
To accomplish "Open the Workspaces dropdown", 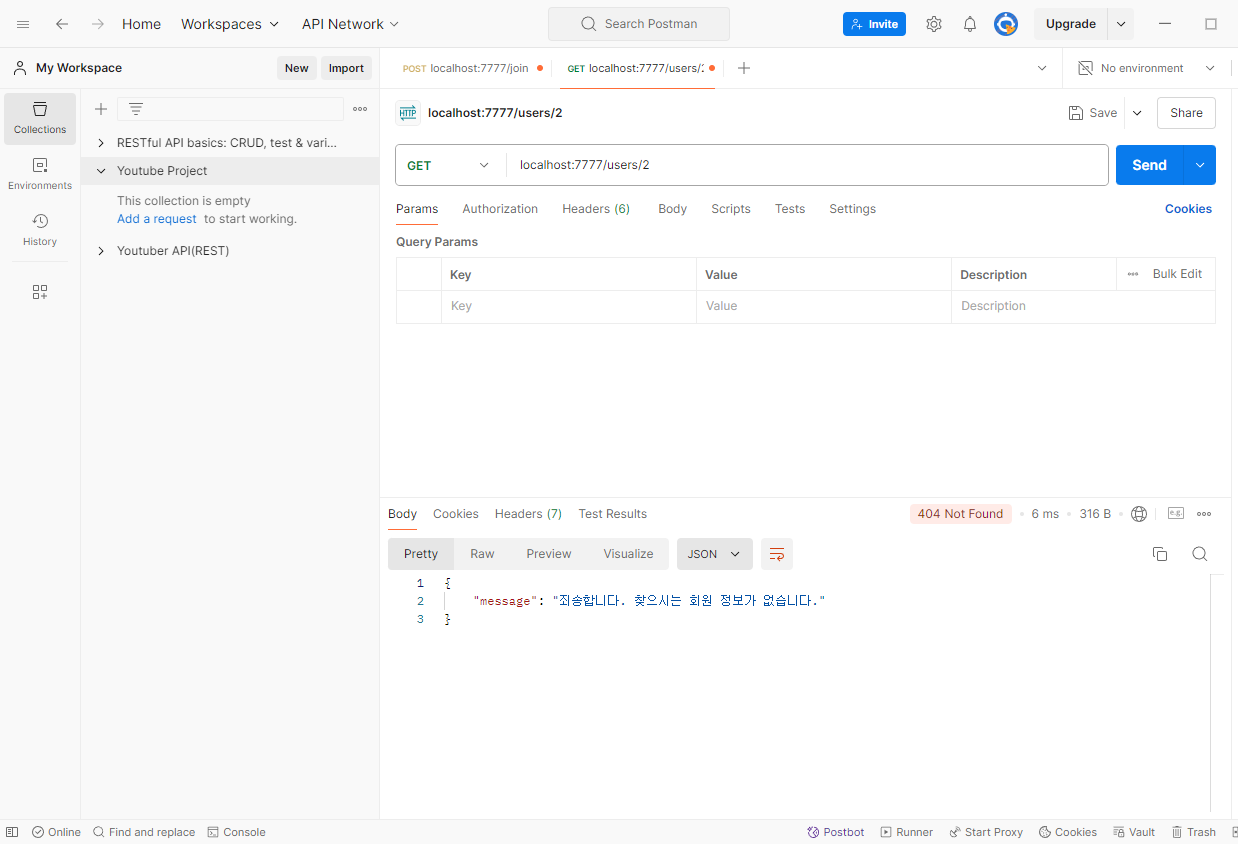I will click(230, 24).
